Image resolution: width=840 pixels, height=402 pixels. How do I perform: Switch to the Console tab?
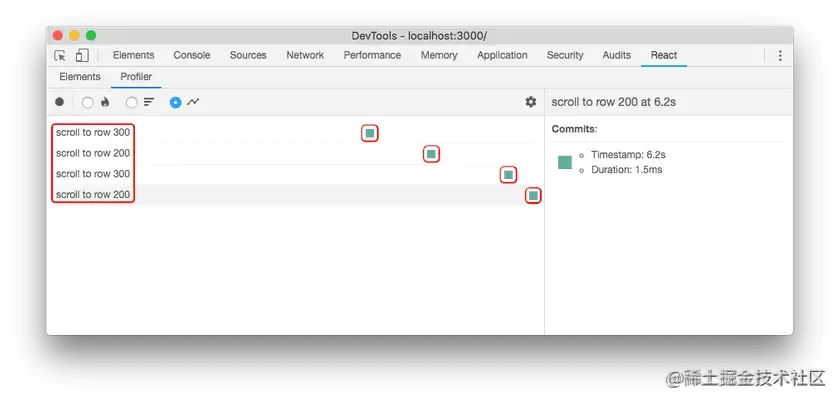pos(192,55)
